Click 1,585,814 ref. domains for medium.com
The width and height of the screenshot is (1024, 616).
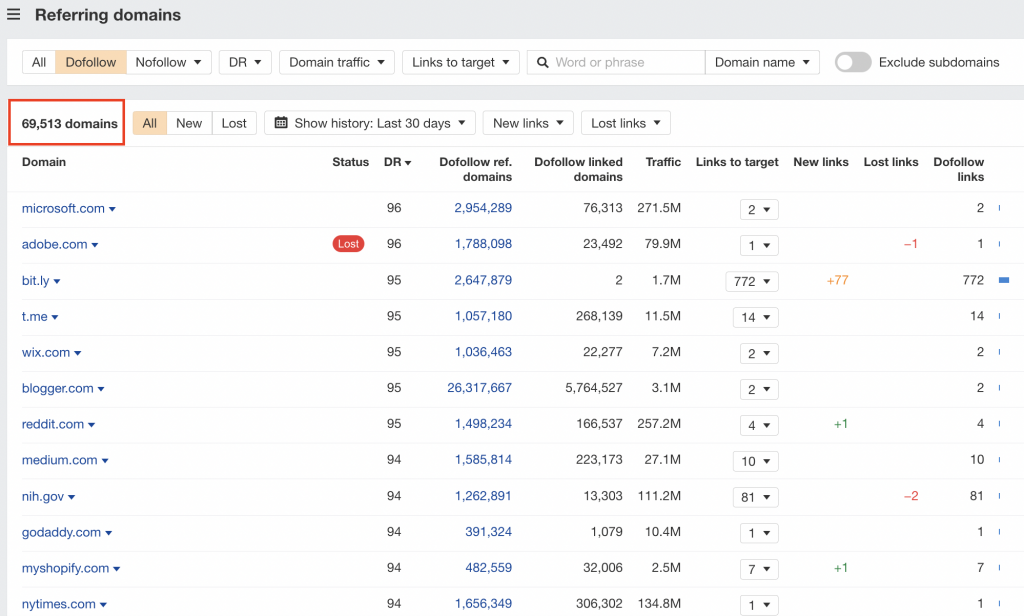pos(483,459)
